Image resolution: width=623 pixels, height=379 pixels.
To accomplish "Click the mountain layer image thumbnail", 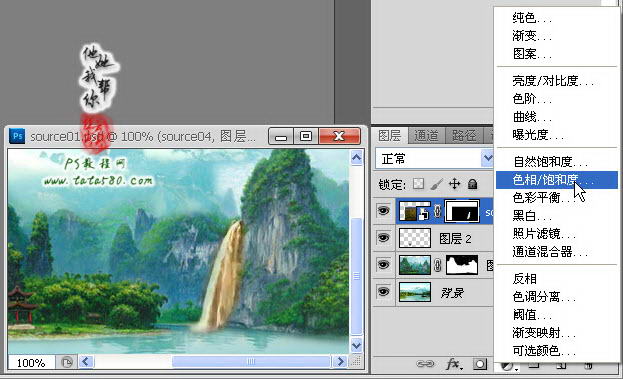I will [414, 265].
